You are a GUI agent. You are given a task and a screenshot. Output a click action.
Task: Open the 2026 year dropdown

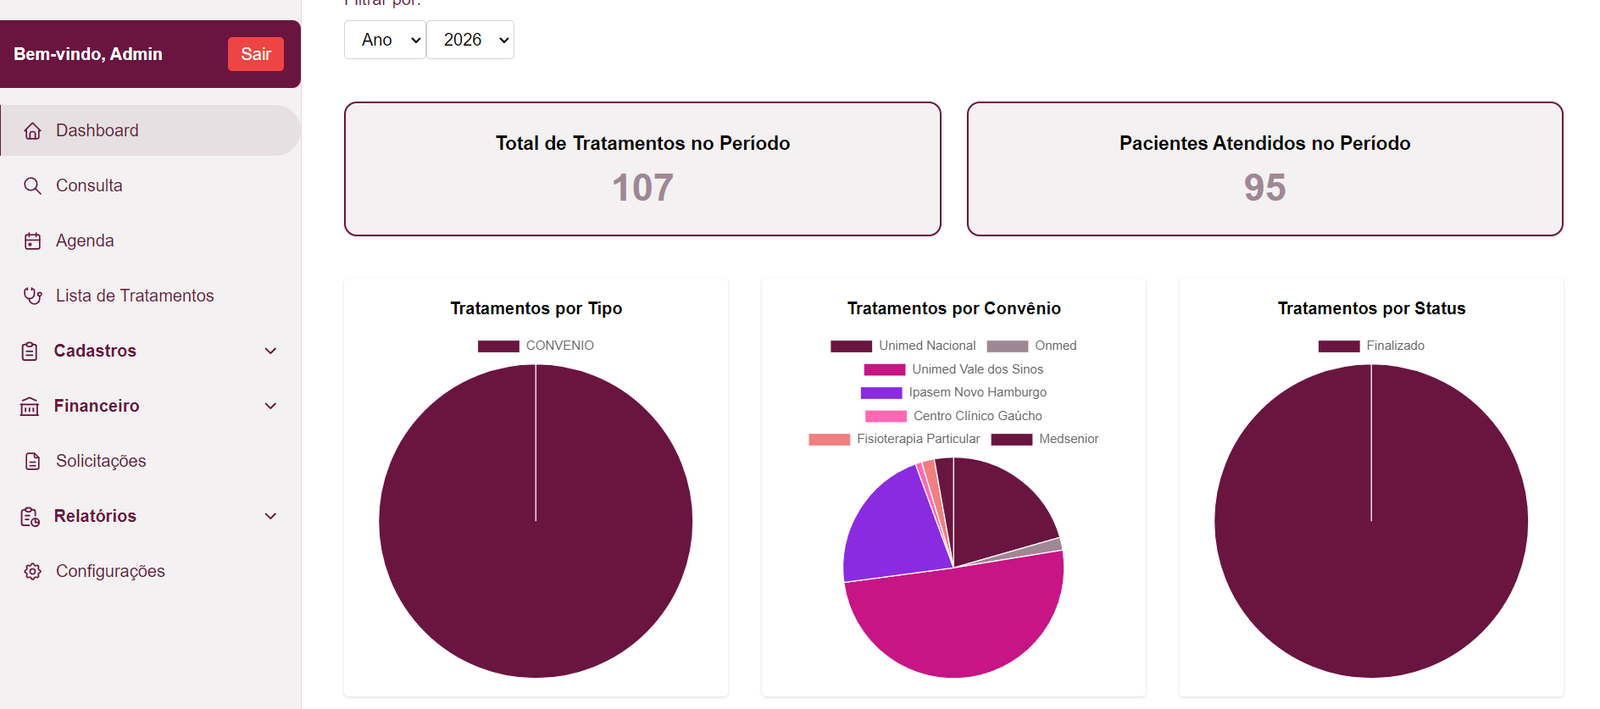(470, 40)
